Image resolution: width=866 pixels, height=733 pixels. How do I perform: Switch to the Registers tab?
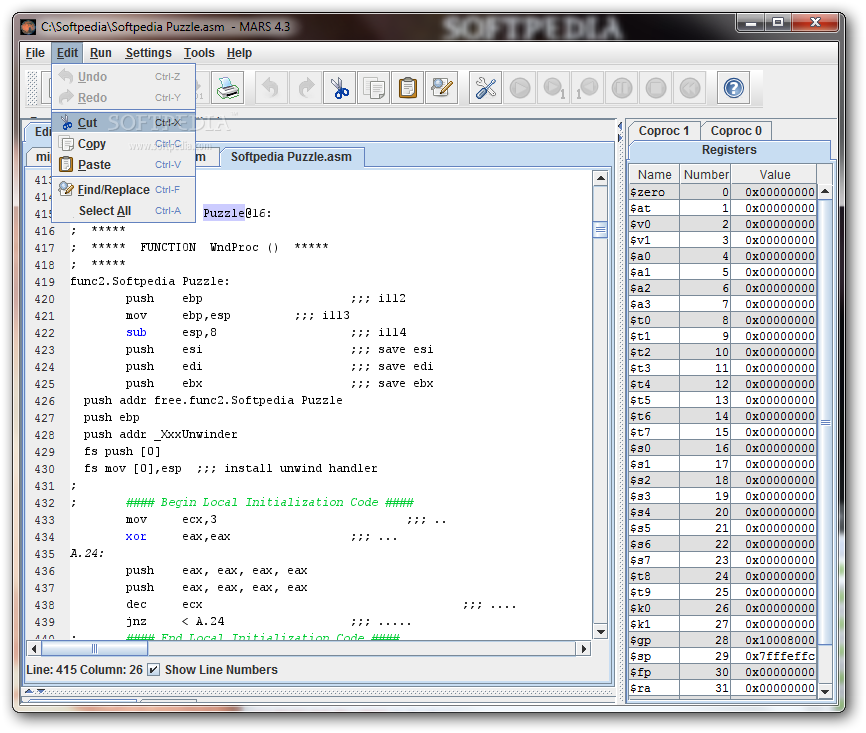pyautogui.click(x=729, y=150)
